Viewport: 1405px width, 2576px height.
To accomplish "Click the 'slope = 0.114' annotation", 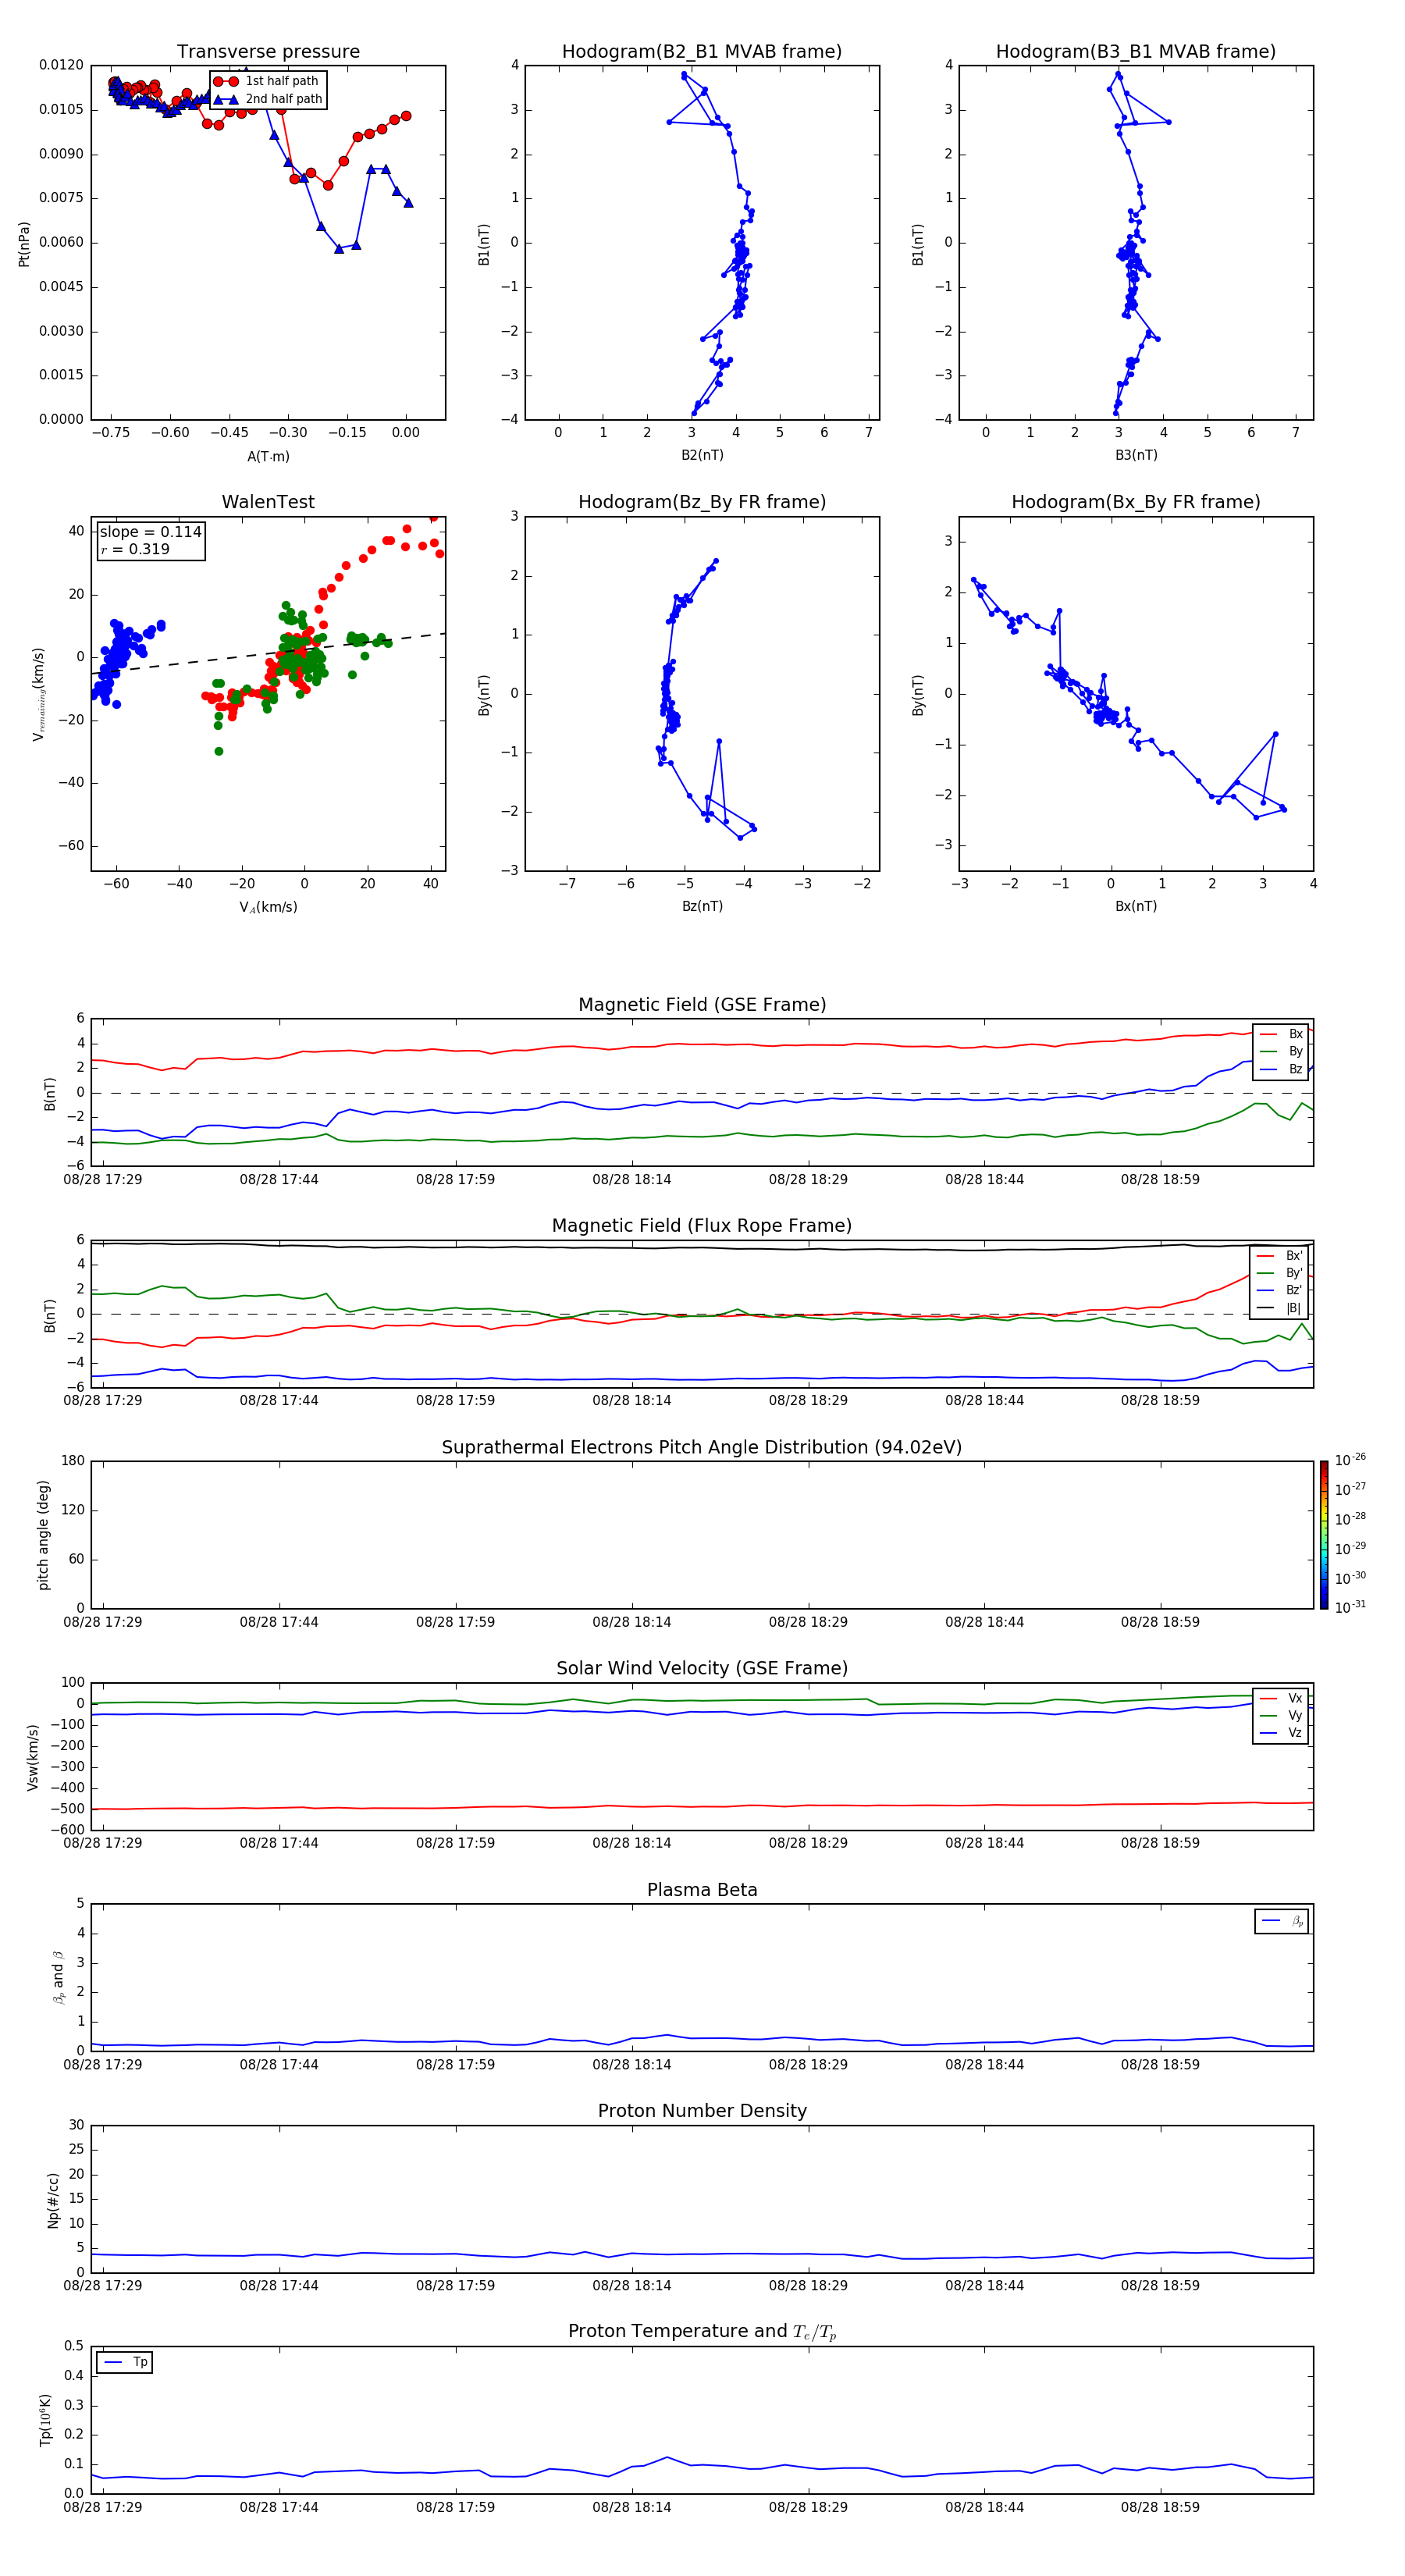I will [x=150, y=532].
